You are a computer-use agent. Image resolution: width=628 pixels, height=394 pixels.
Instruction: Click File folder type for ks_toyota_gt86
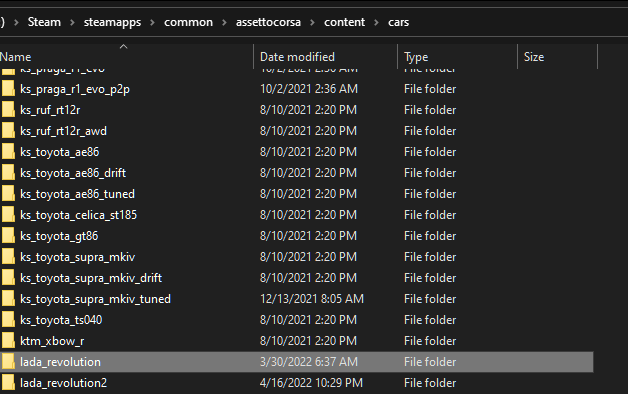coord(430,236)
